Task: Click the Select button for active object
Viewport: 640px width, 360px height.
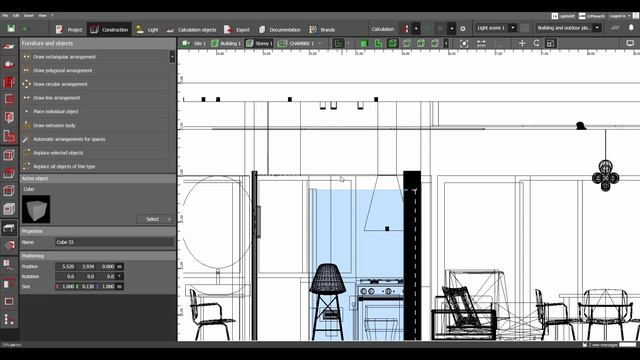Action: 155,219
